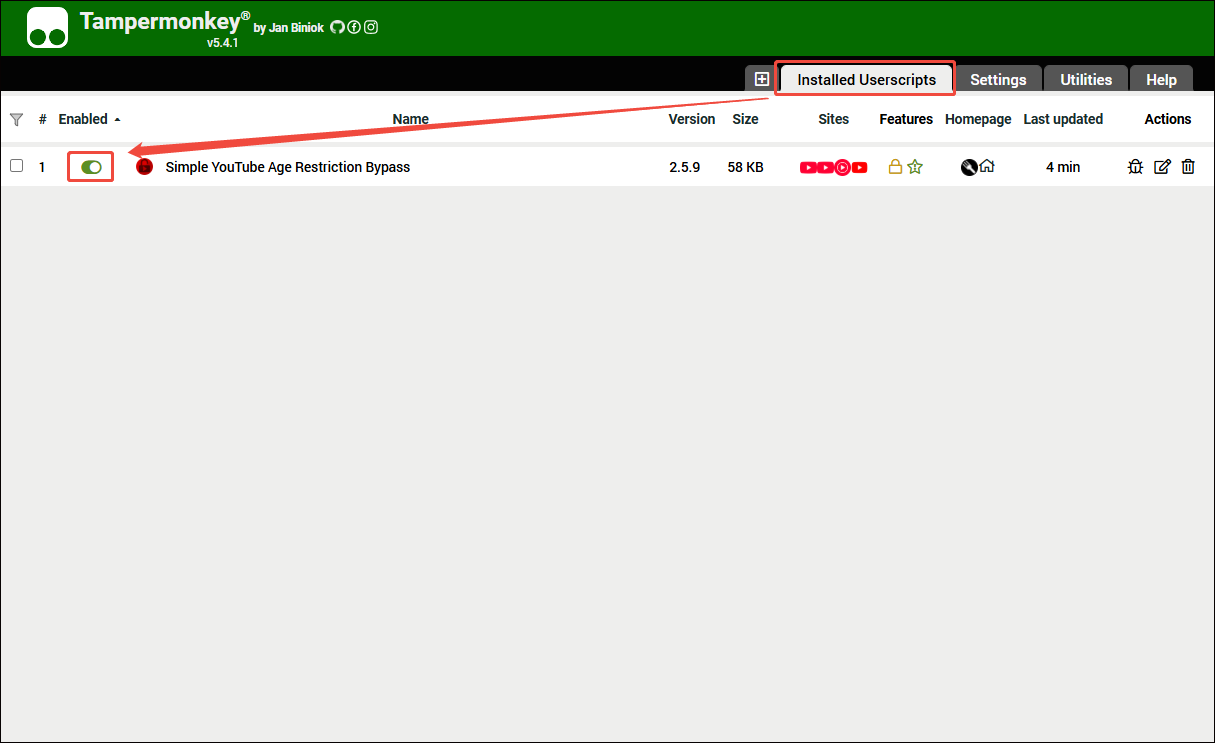Click the add new script plus tab
This screenshot has width=1215, height=743.
coord(762,79)
